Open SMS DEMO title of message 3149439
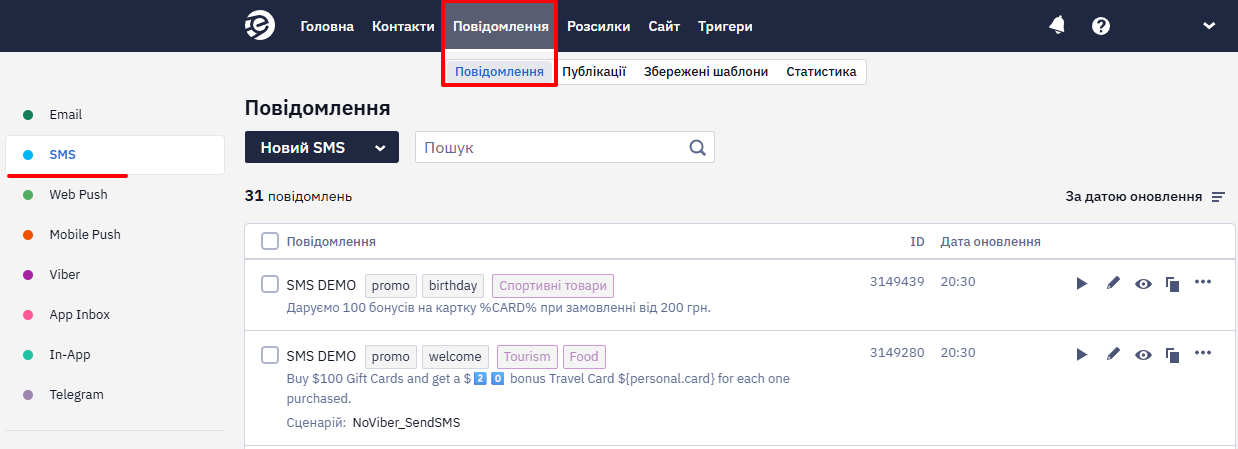The image size is (1238, 449). point(321,285)
